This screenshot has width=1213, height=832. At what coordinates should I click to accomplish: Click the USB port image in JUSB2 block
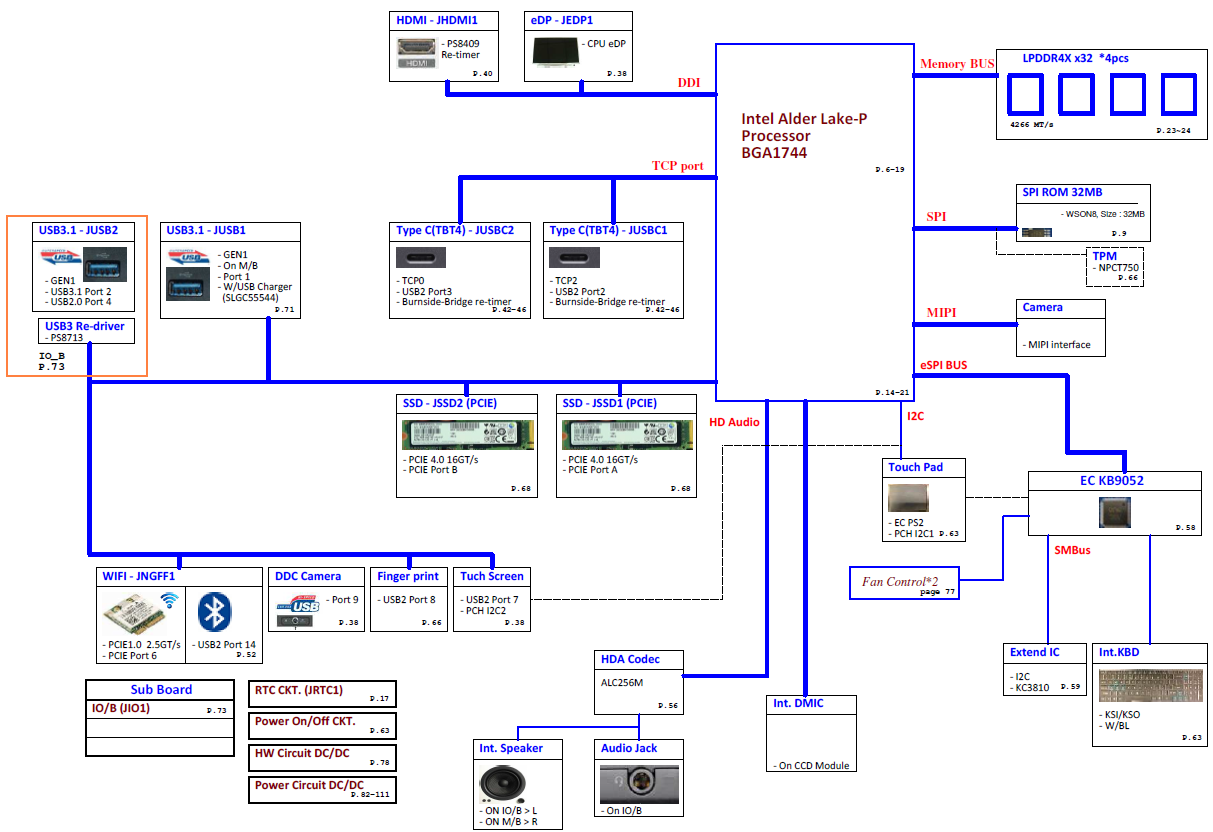point(105,265)
